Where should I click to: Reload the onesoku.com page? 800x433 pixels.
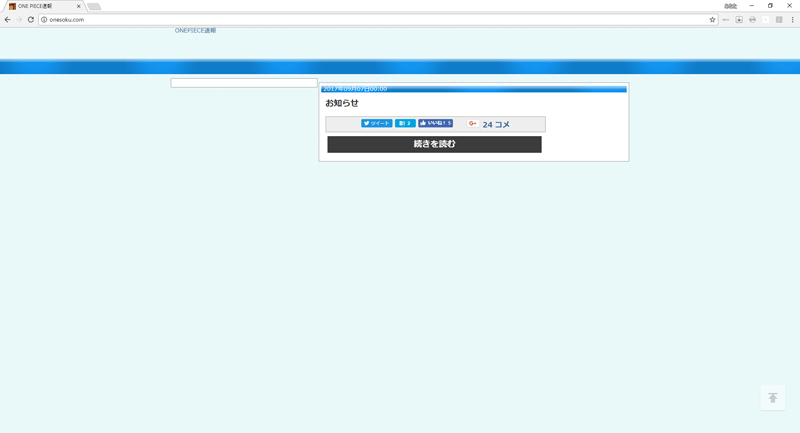point(31,19)
